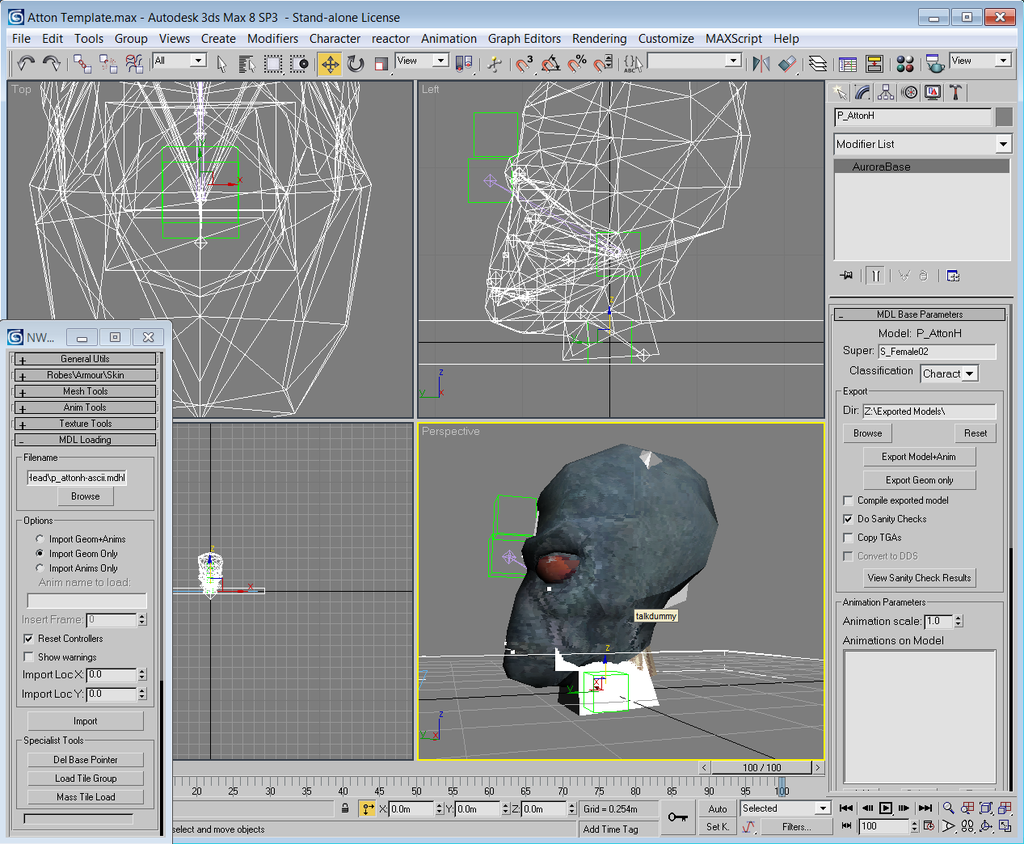This screenshot has height=844, width=1024.
Task: Click the Redo arrow in main toolbar
Action: (52, 63)
